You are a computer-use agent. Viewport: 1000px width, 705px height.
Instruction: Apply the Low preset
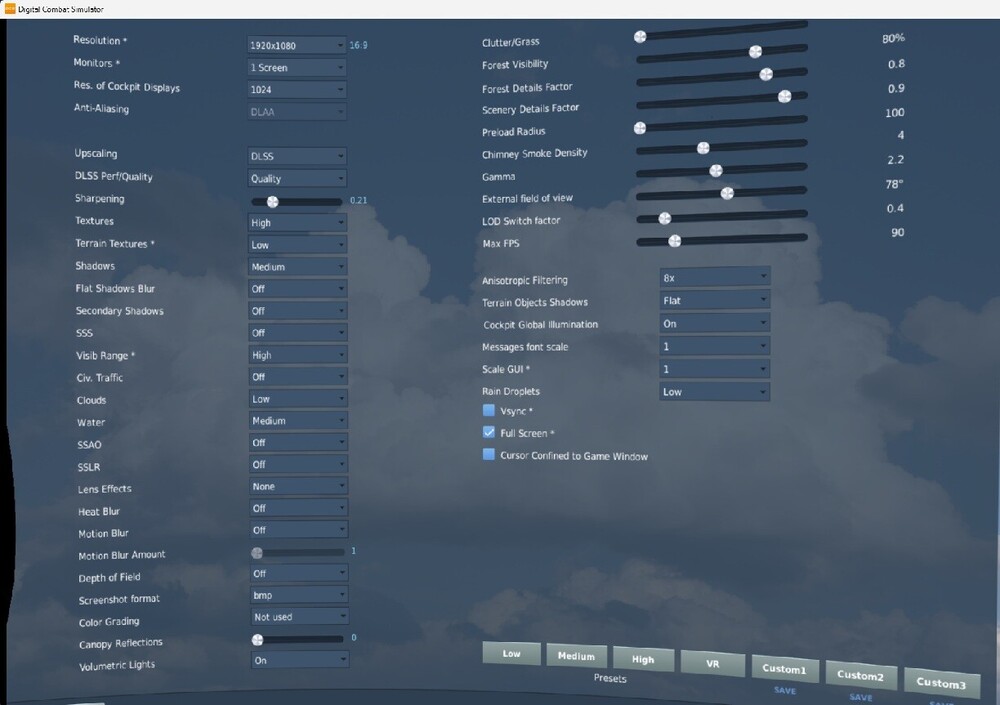click(511, 653)
